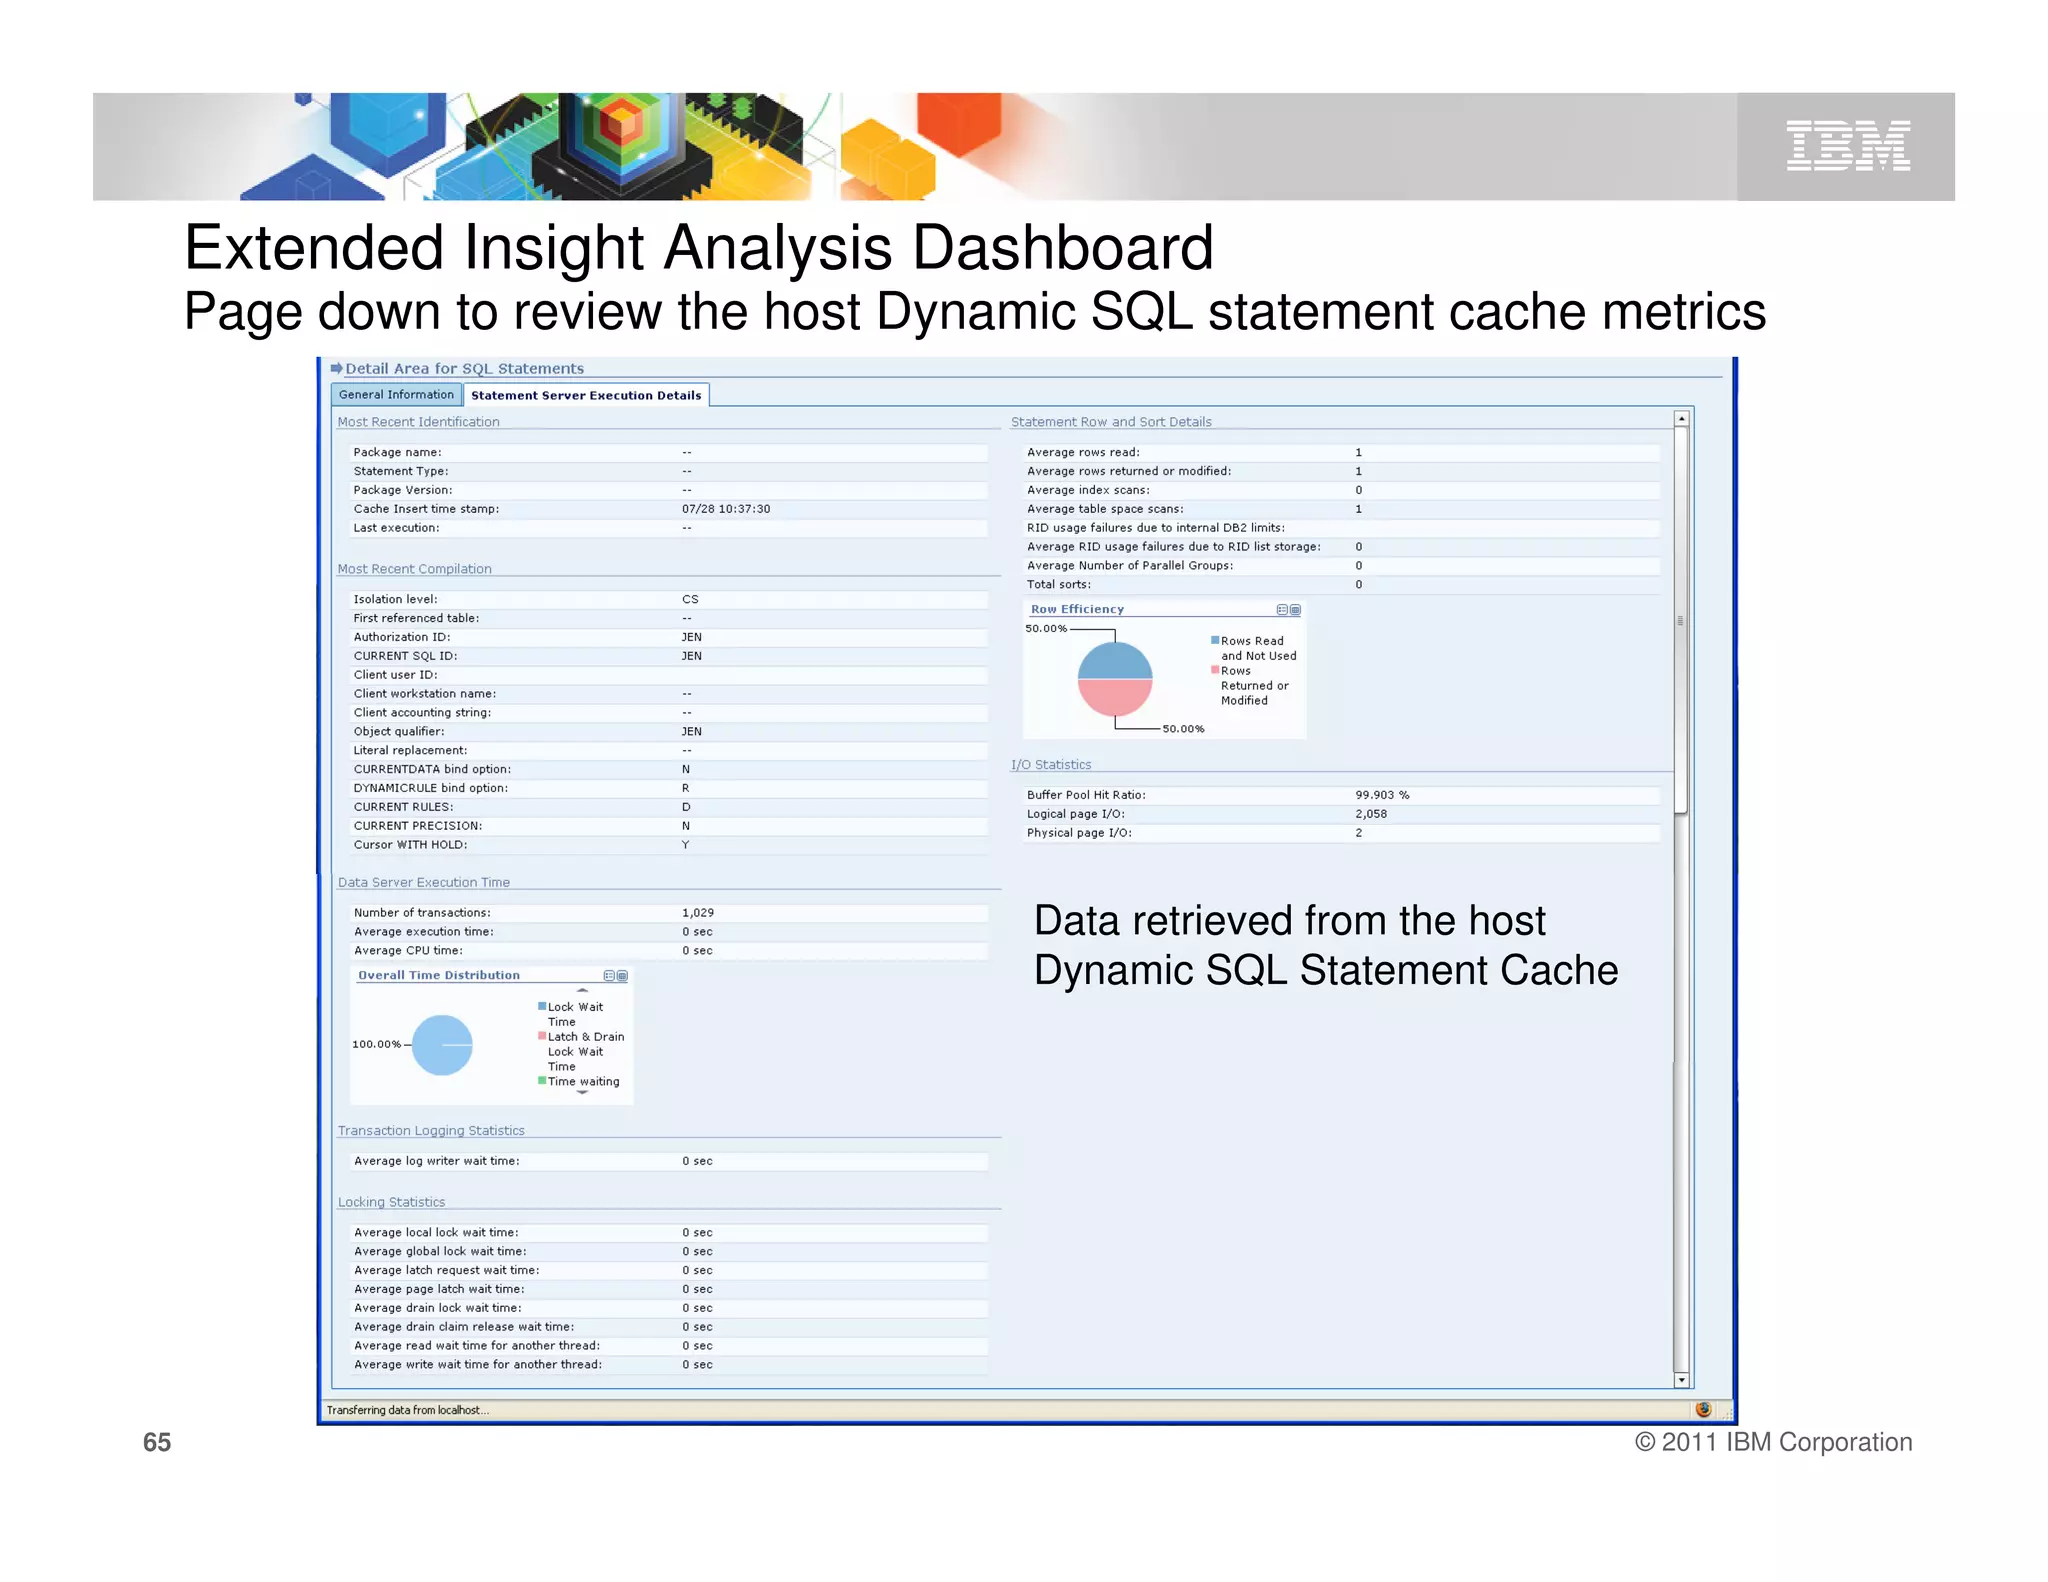Click Buffer Pool Hit Ratio value 99.903 %
Image resolution: width=2048 pixels, height=1582 pixels.
(1382, 795)
